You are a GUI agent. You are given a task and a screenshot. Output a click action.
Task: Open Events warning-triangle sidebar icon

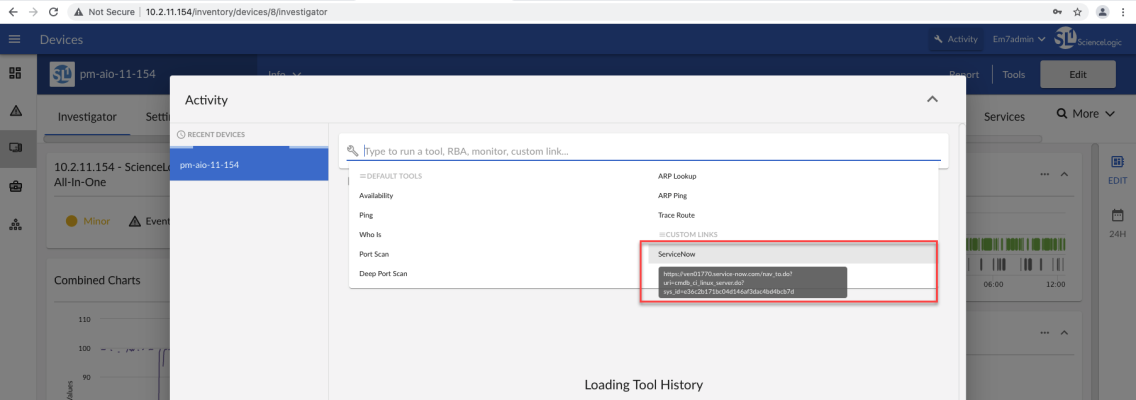[x=16, y=111]
